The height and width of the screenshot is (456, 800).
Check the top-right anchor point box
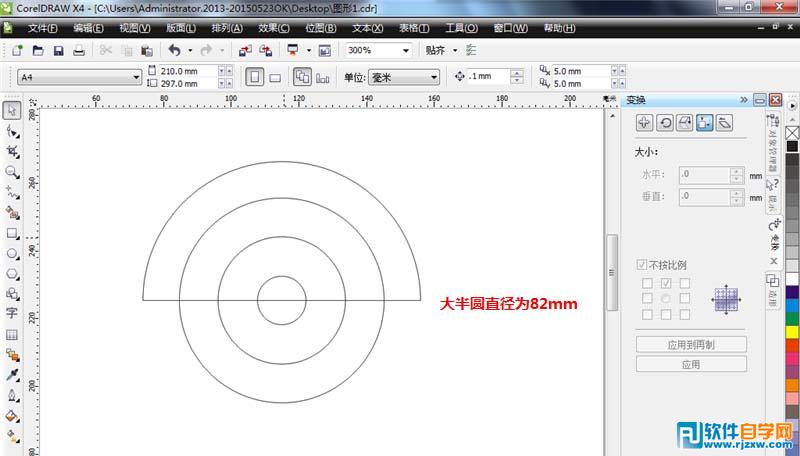pos(685,283)
